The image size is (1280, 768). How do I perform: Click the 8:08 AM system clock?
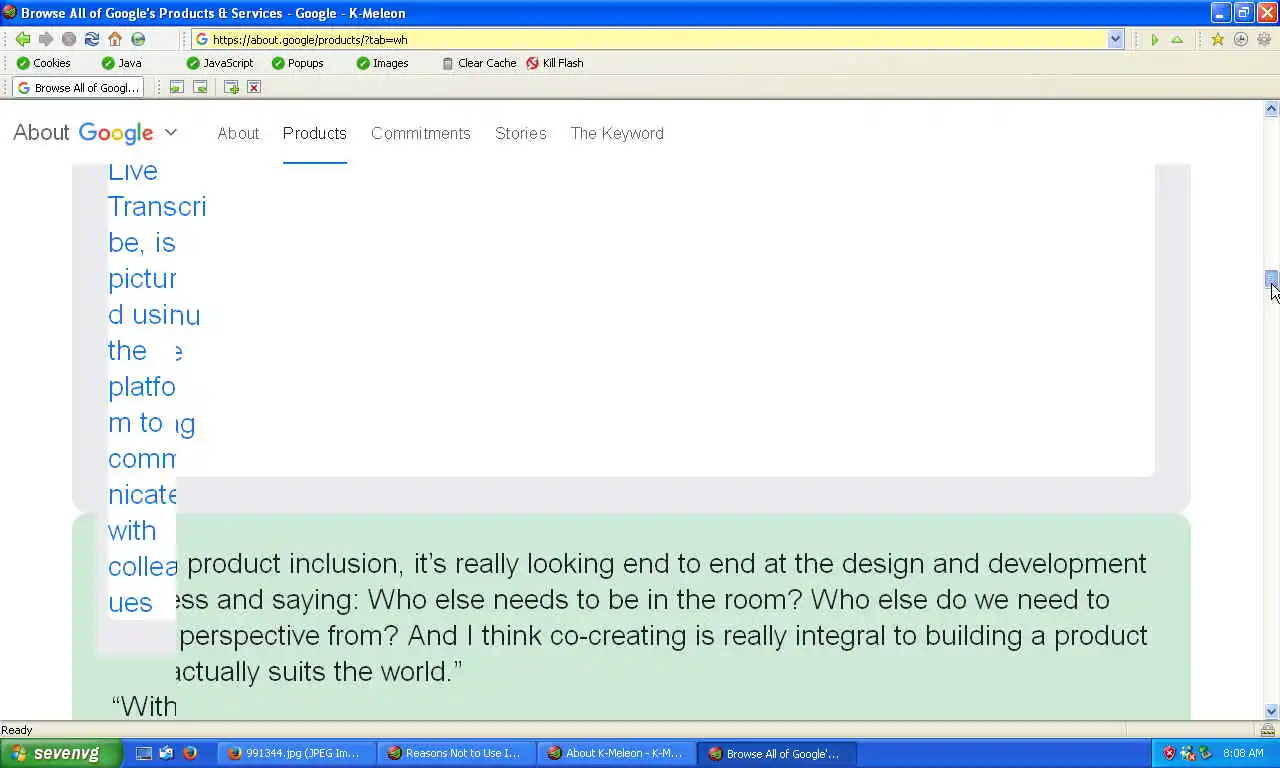click(x=1243, y=753)
